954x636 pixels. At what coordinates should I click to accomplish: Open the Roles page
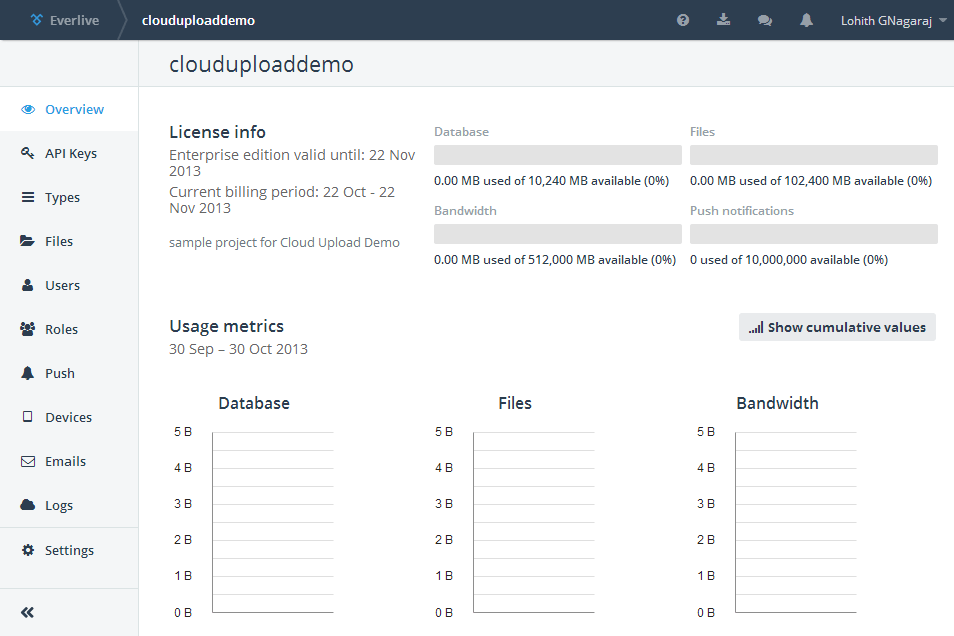61,329
